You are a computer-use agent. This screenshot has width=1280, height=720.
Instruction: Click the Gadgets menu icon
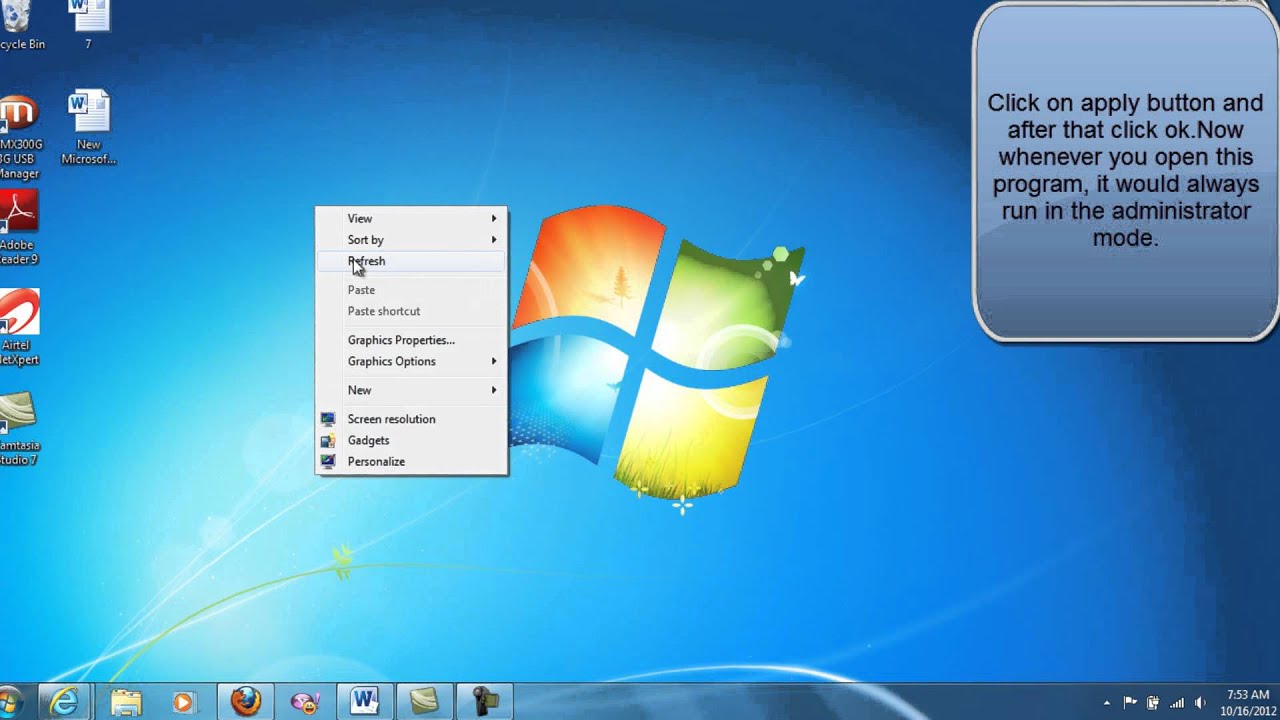coord(327,440)
